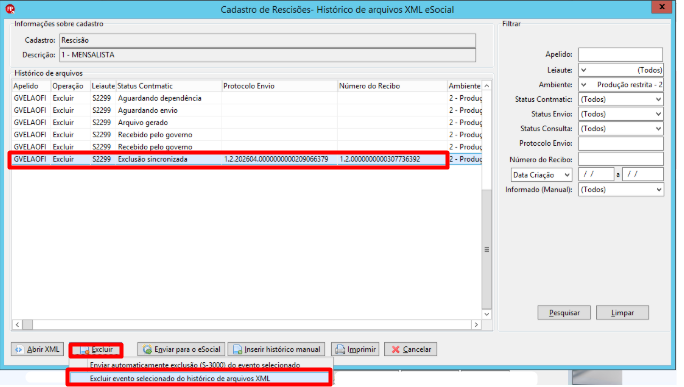Cancel with the Cancelar button
Viewport: 684px width, 387px height.
pos(410,349)
